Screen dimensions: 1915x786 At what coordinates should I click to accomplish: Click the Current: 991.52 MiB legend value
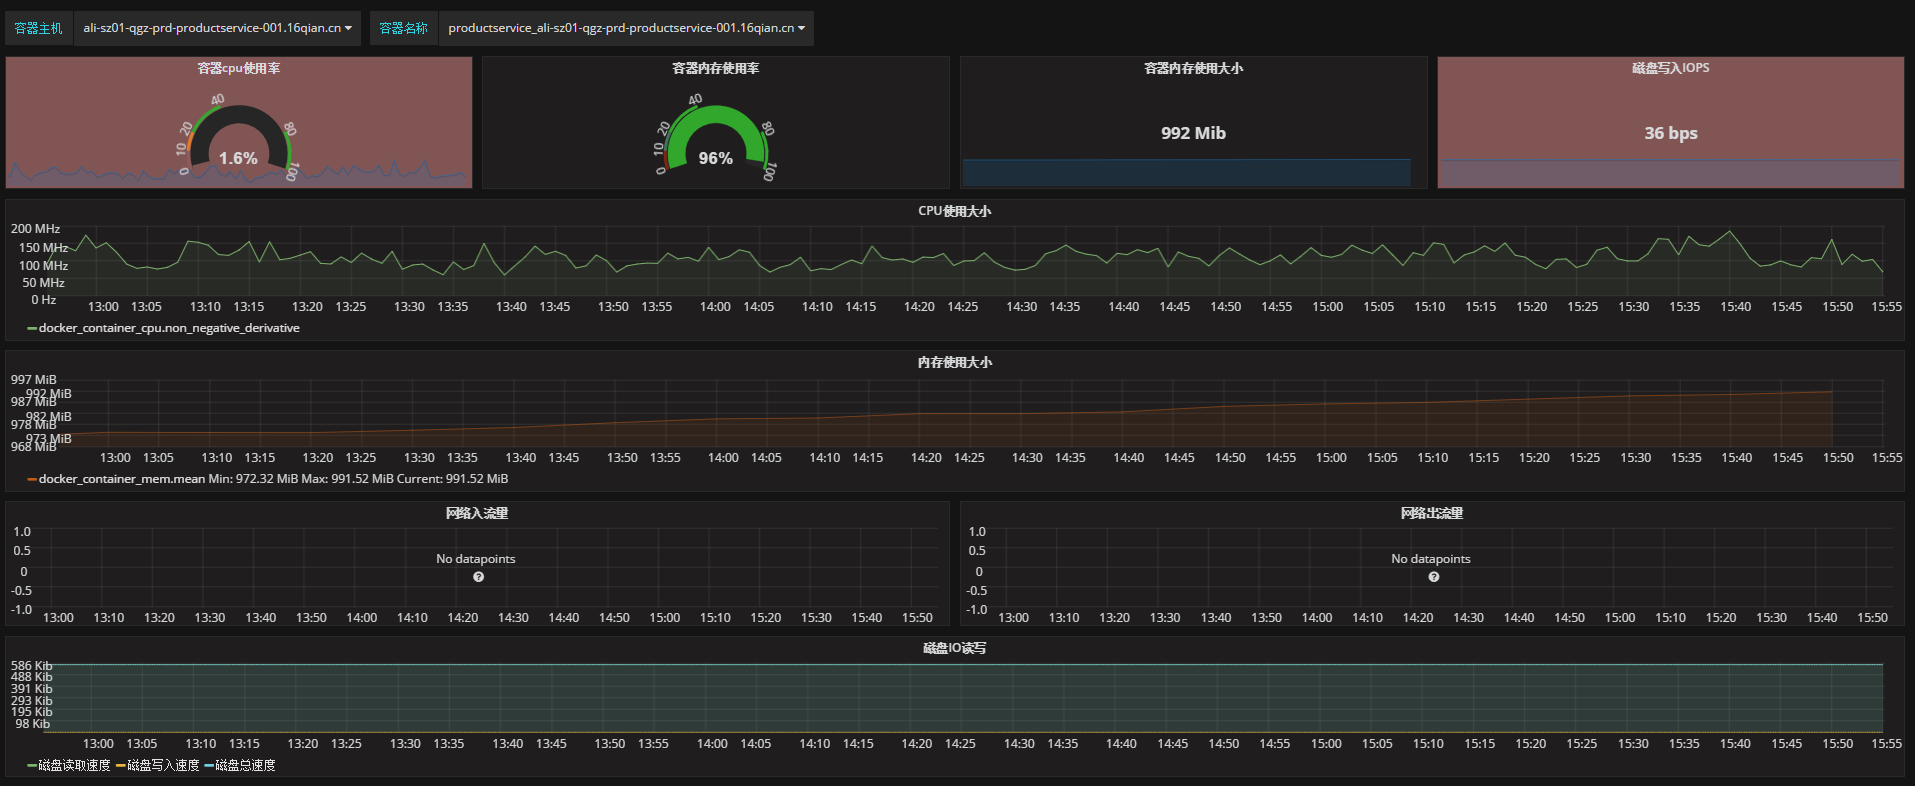[454, 479]
